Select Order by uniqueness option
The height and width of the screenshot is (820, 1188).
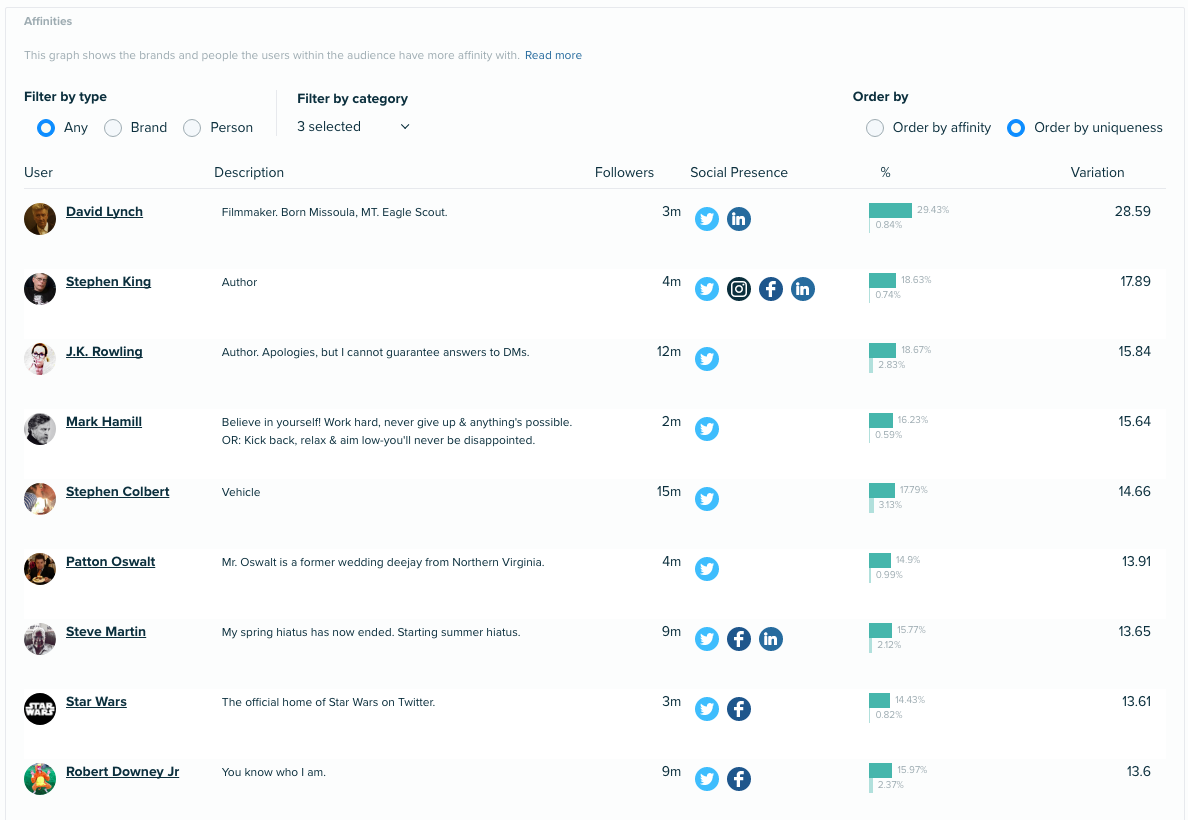(1016, 128)
